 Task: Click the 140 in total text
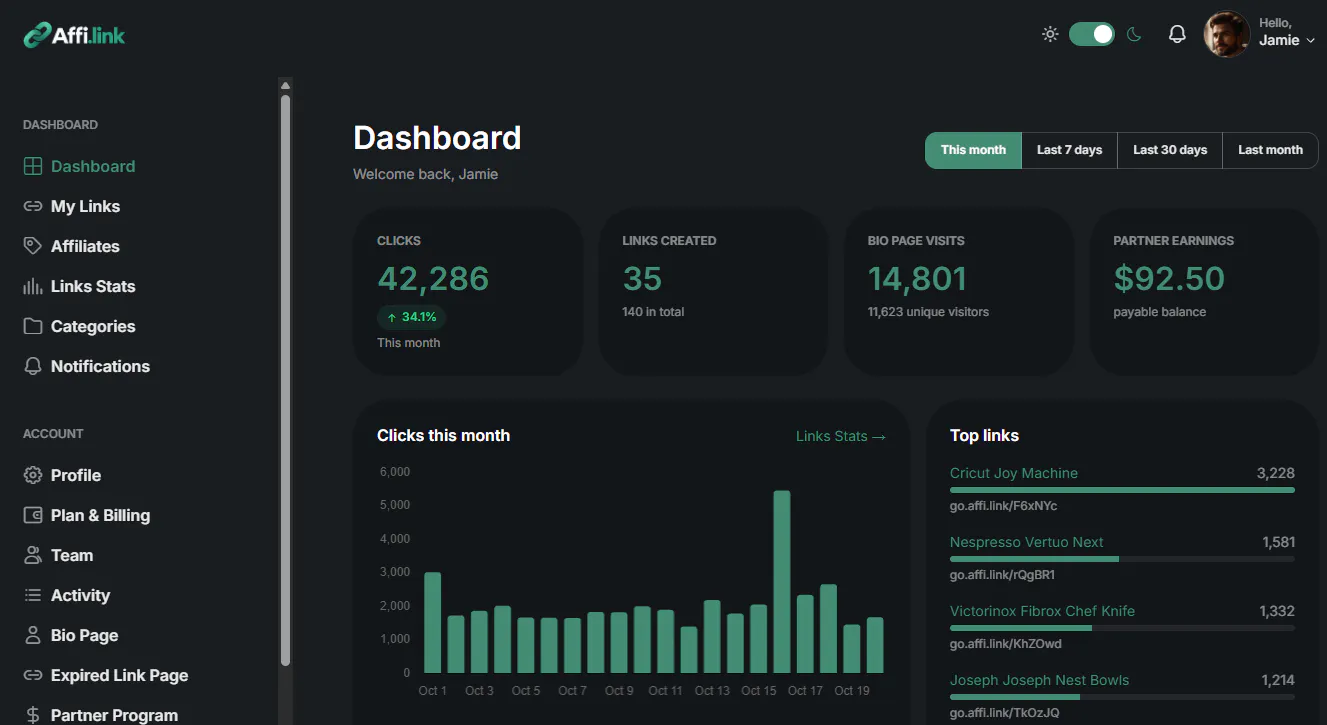pyautogui.click(x=653, y=312)
